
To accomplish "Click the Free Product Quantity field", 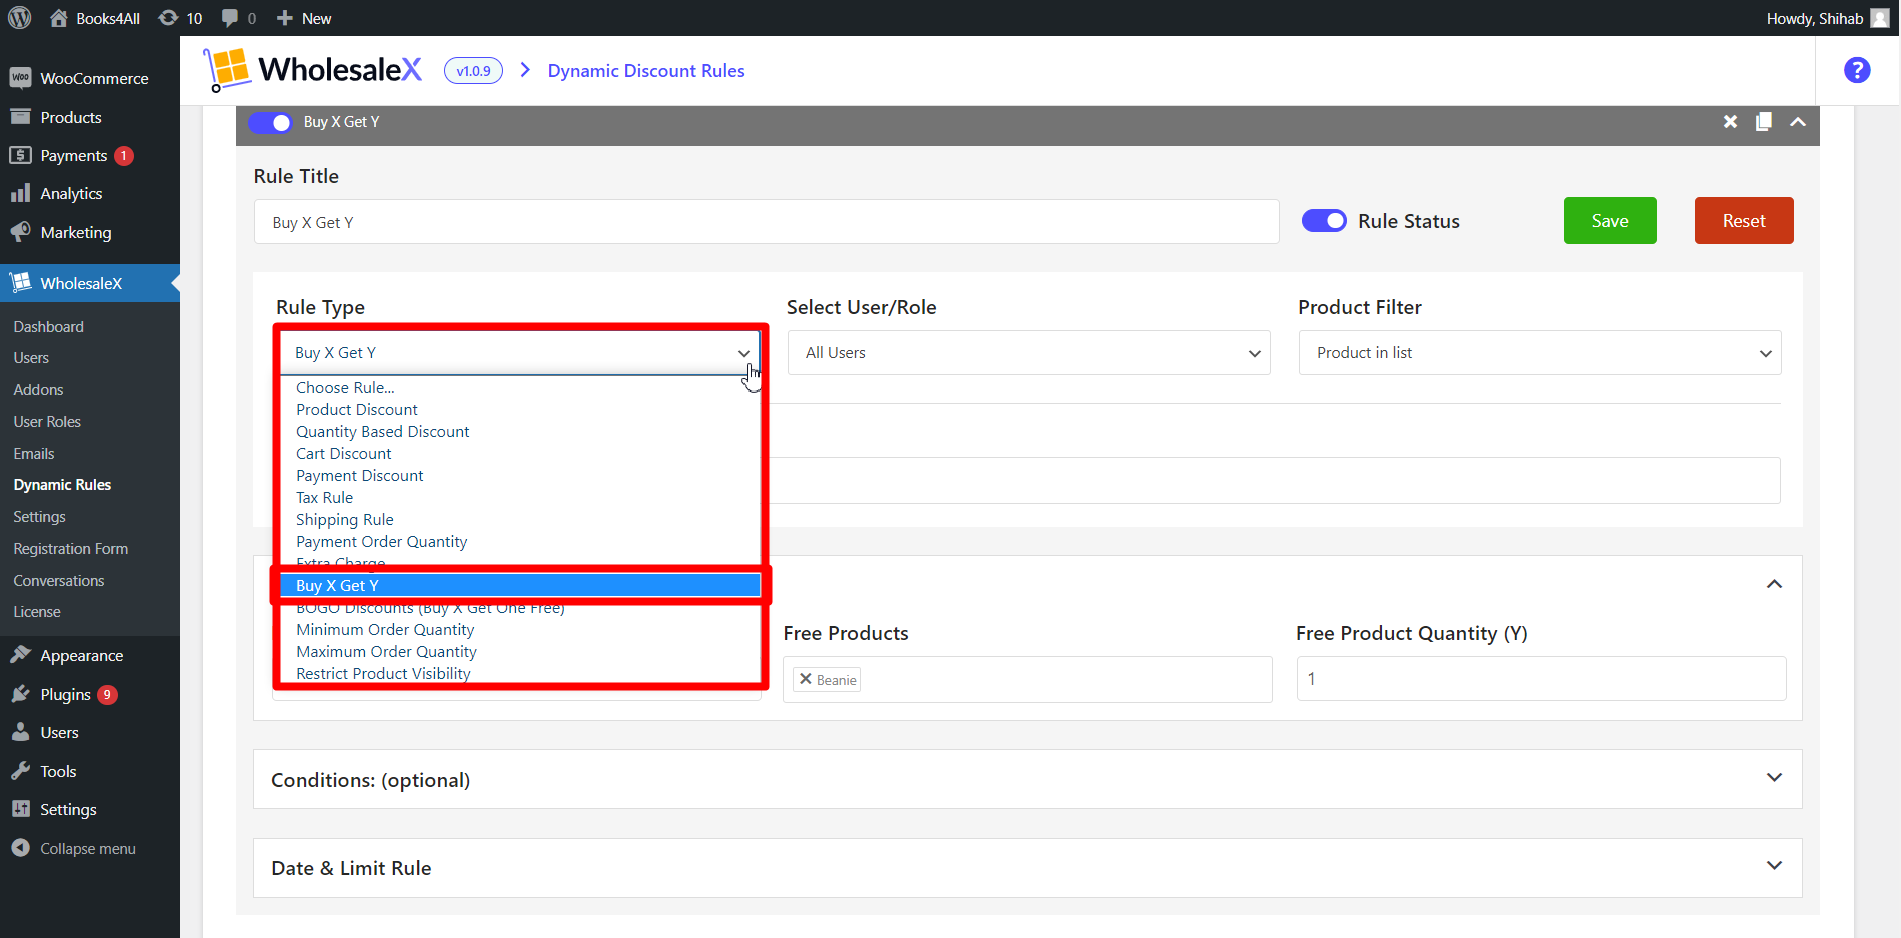I will 1541,678.
